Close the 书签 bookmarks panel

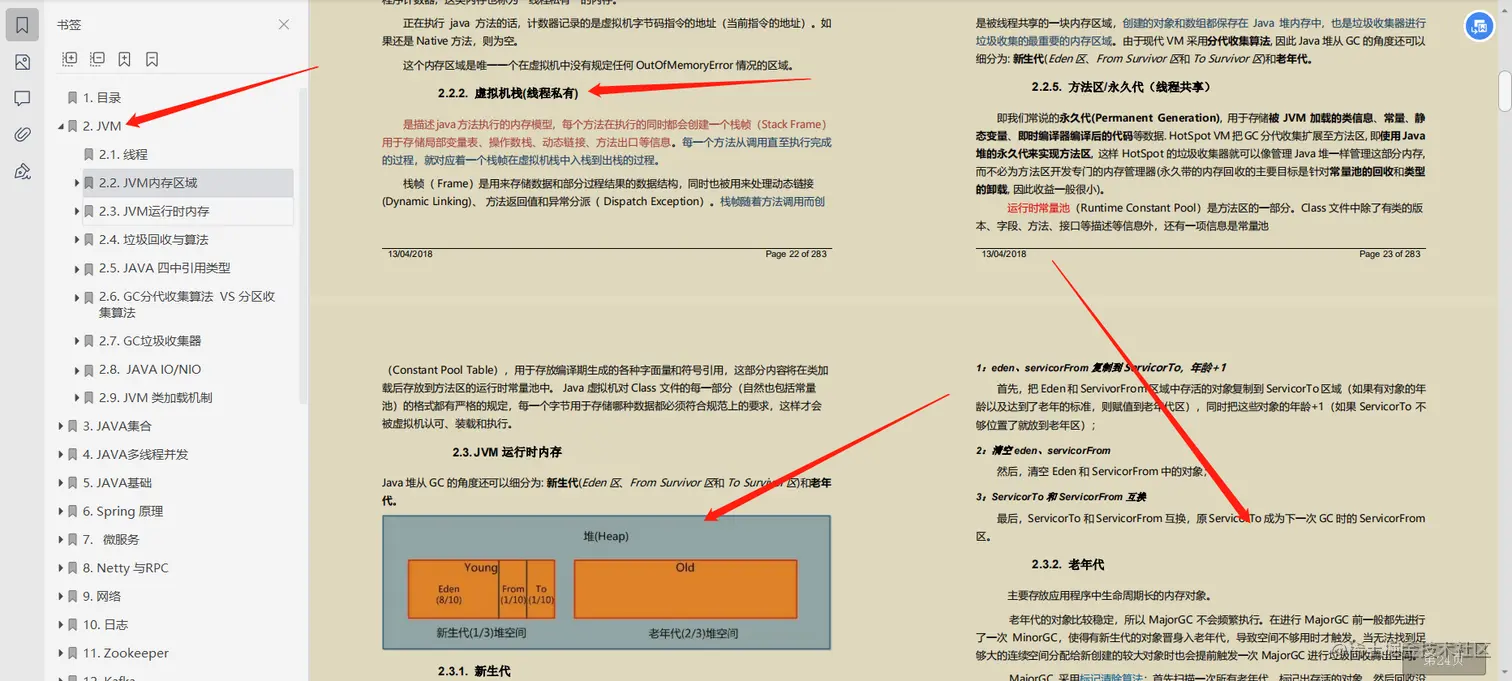pos(283,24)
